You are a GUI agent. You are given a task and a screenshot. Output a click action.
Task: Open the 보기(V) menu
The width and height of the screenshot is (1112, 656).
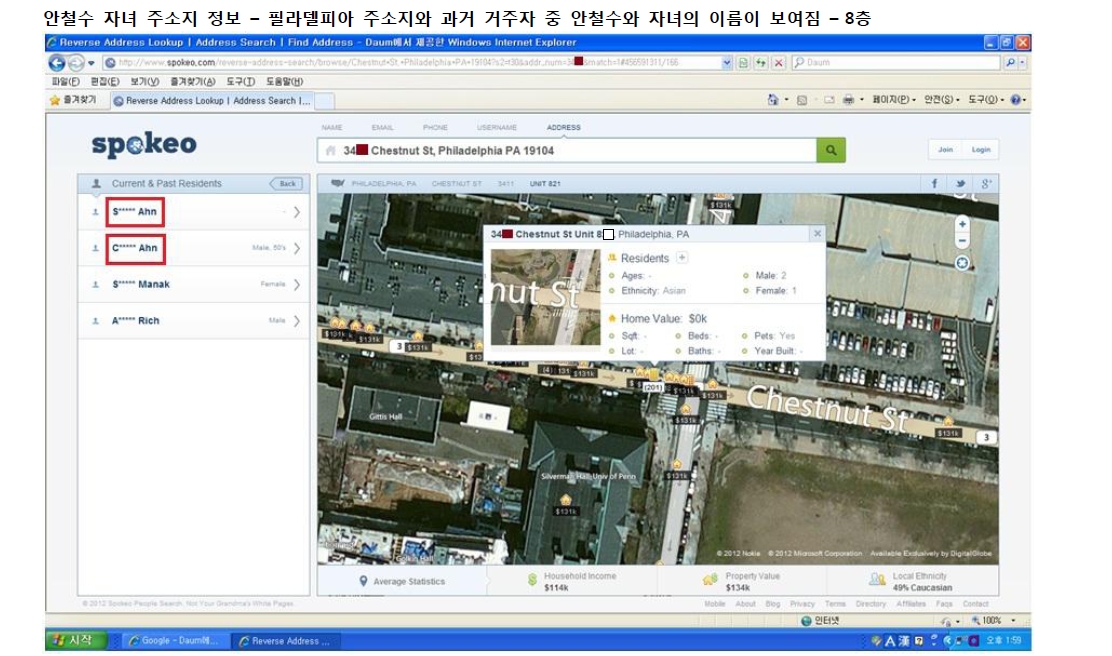click(x=145, y=82)
